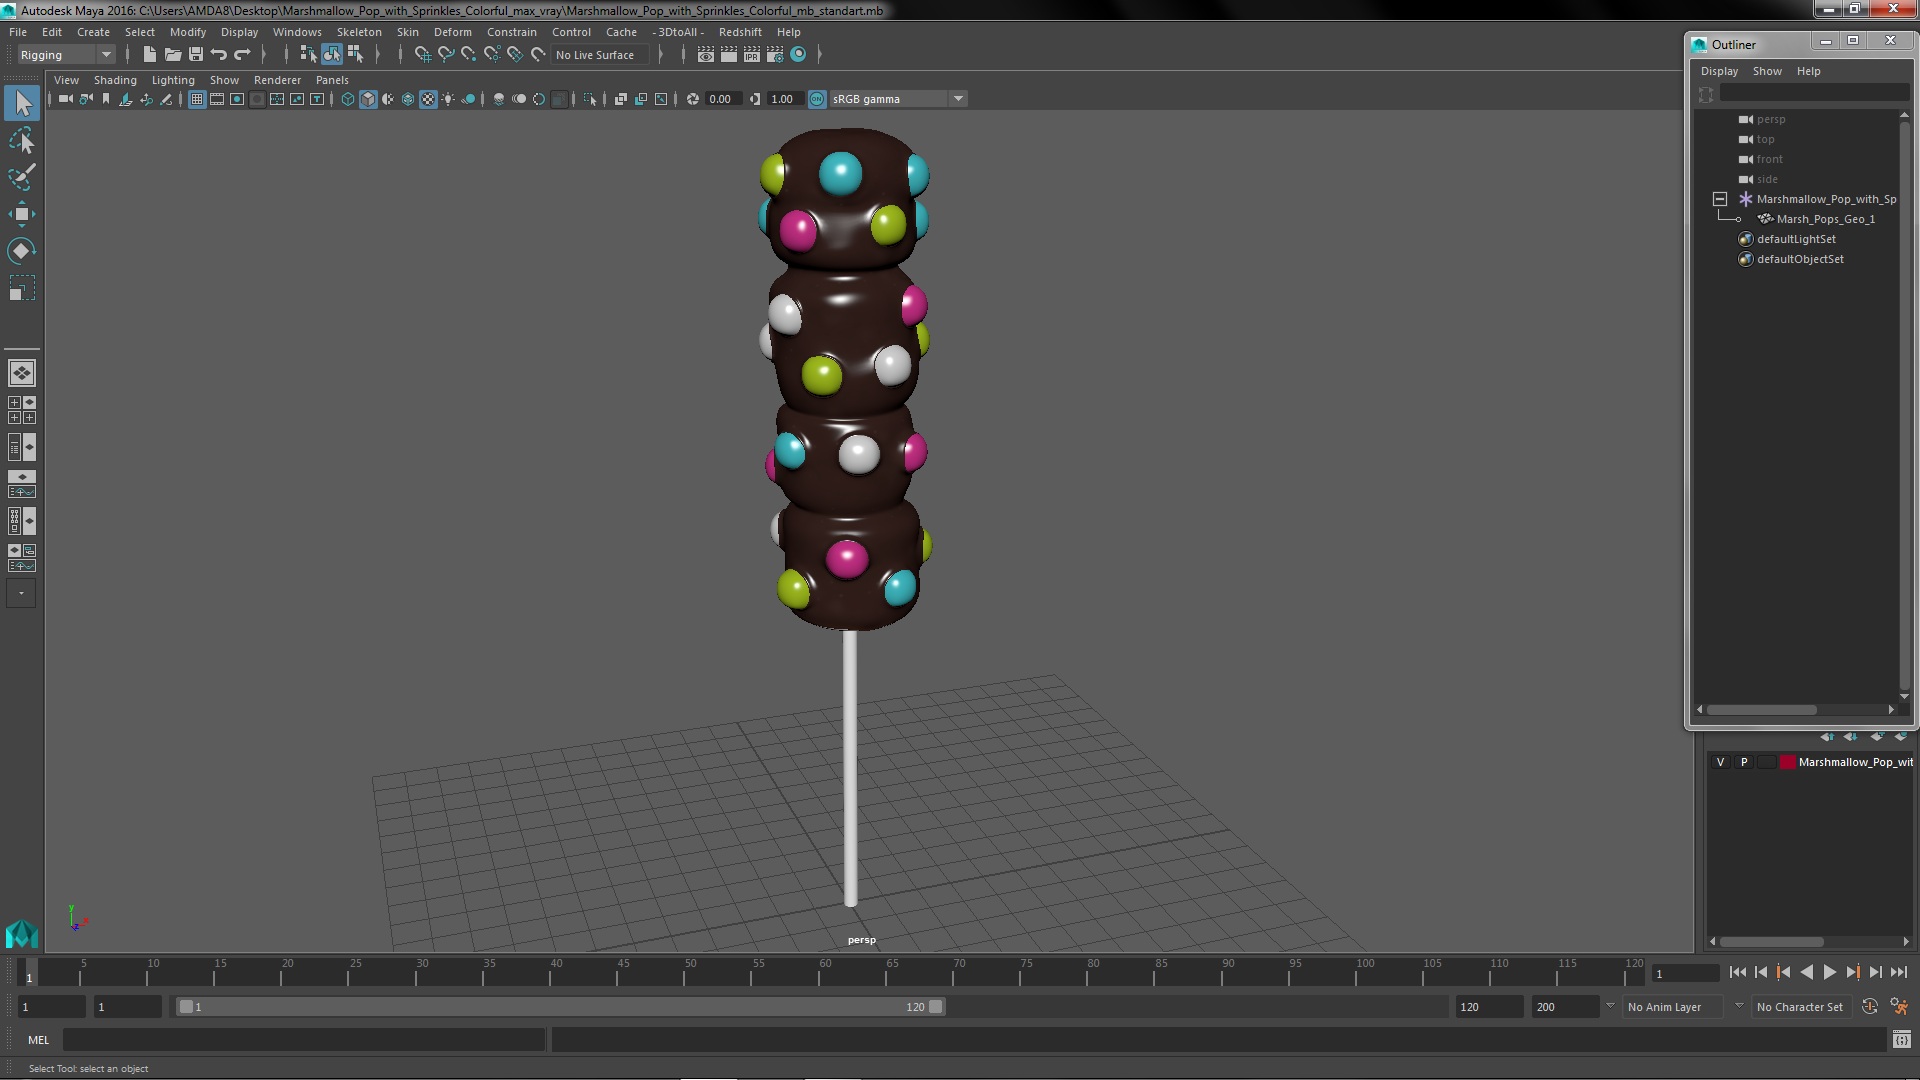This screenshot has height=1080, width=1920.
Task: Open the viewport Renderer menu
Action: [277, 80]
